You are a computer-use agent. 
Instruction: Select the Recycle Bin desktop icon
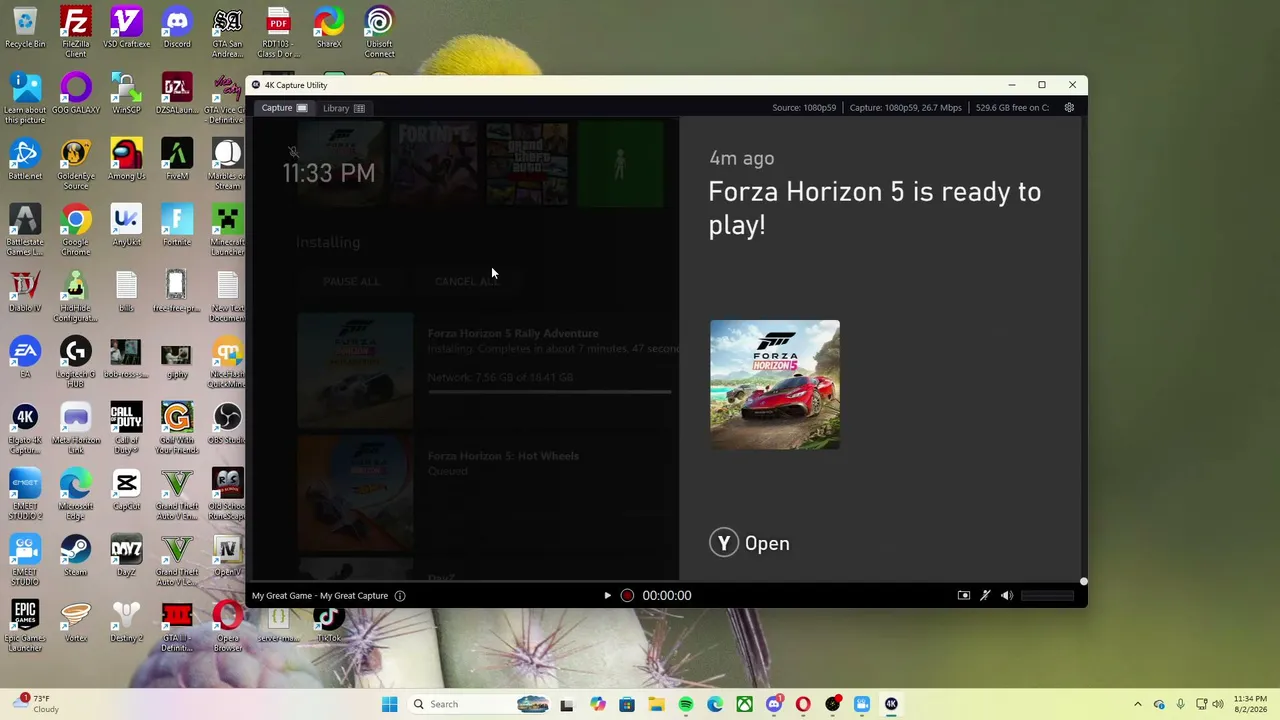tap(25, 28)
